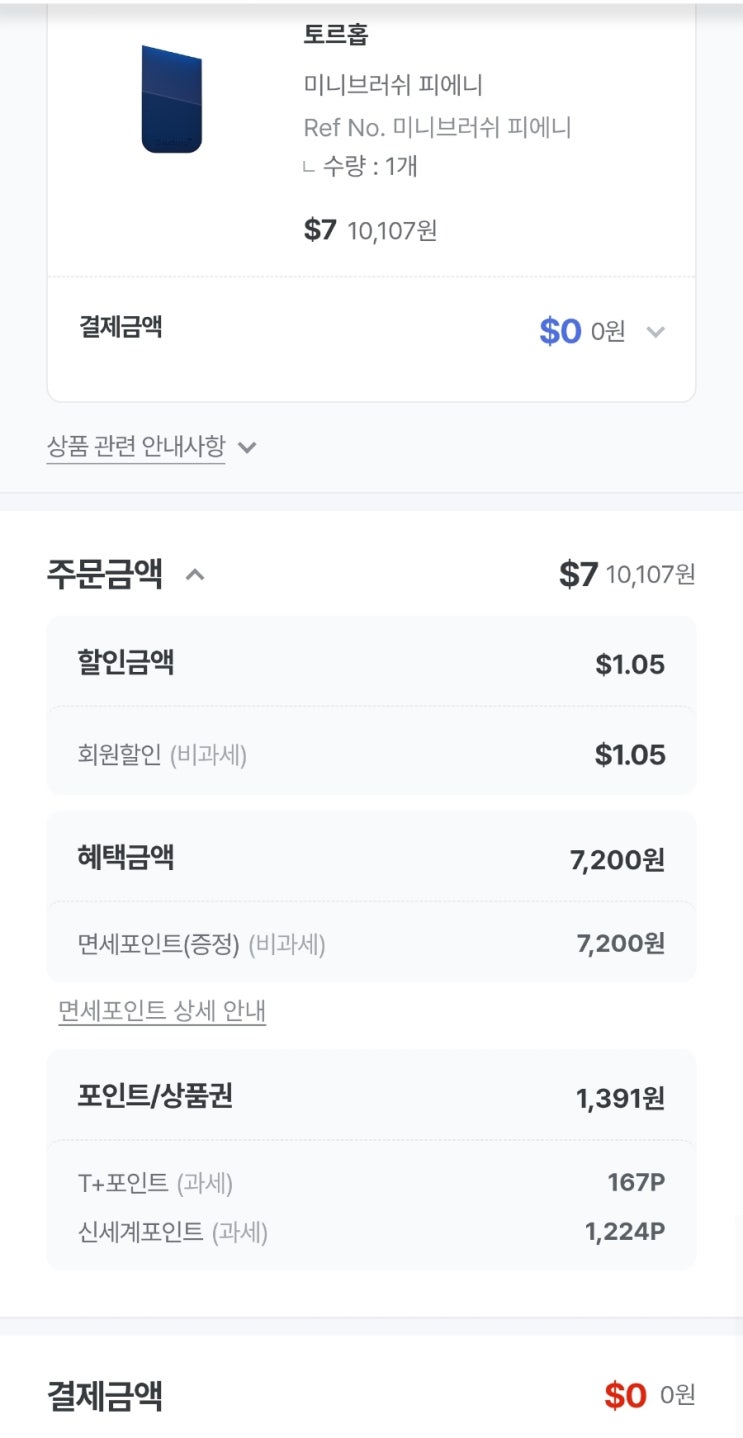The height and width of the screenshot is (1438, 743).
Task: Collapse the 주문금액 section chevron
Action: pos(196,575)
